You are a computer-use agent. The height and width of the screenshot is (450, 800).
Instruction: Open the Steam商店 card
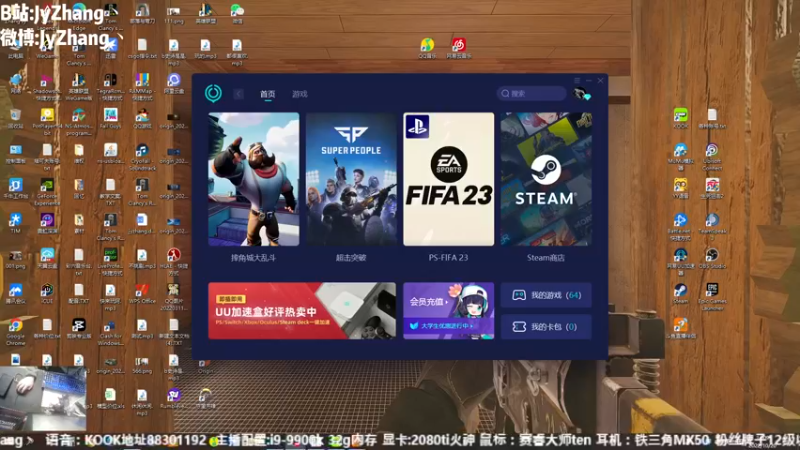click(546, 179)
